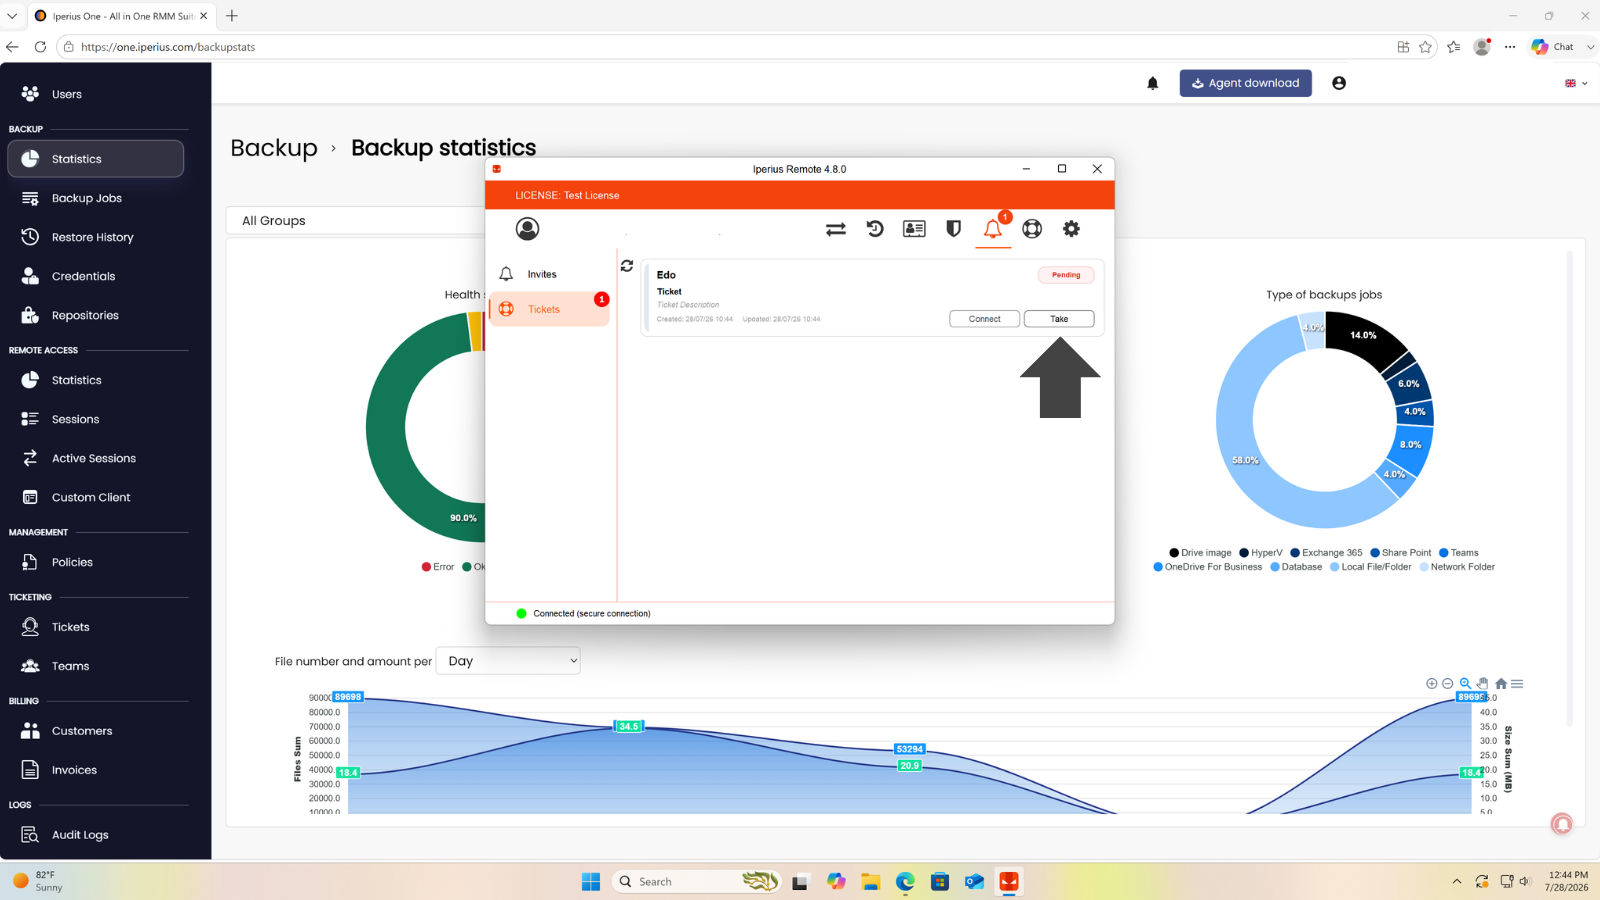Viewport: 1600px width, 900px height.
Task: Toggle the Teams legend entry in chart
Action: tap(1458, 553)
